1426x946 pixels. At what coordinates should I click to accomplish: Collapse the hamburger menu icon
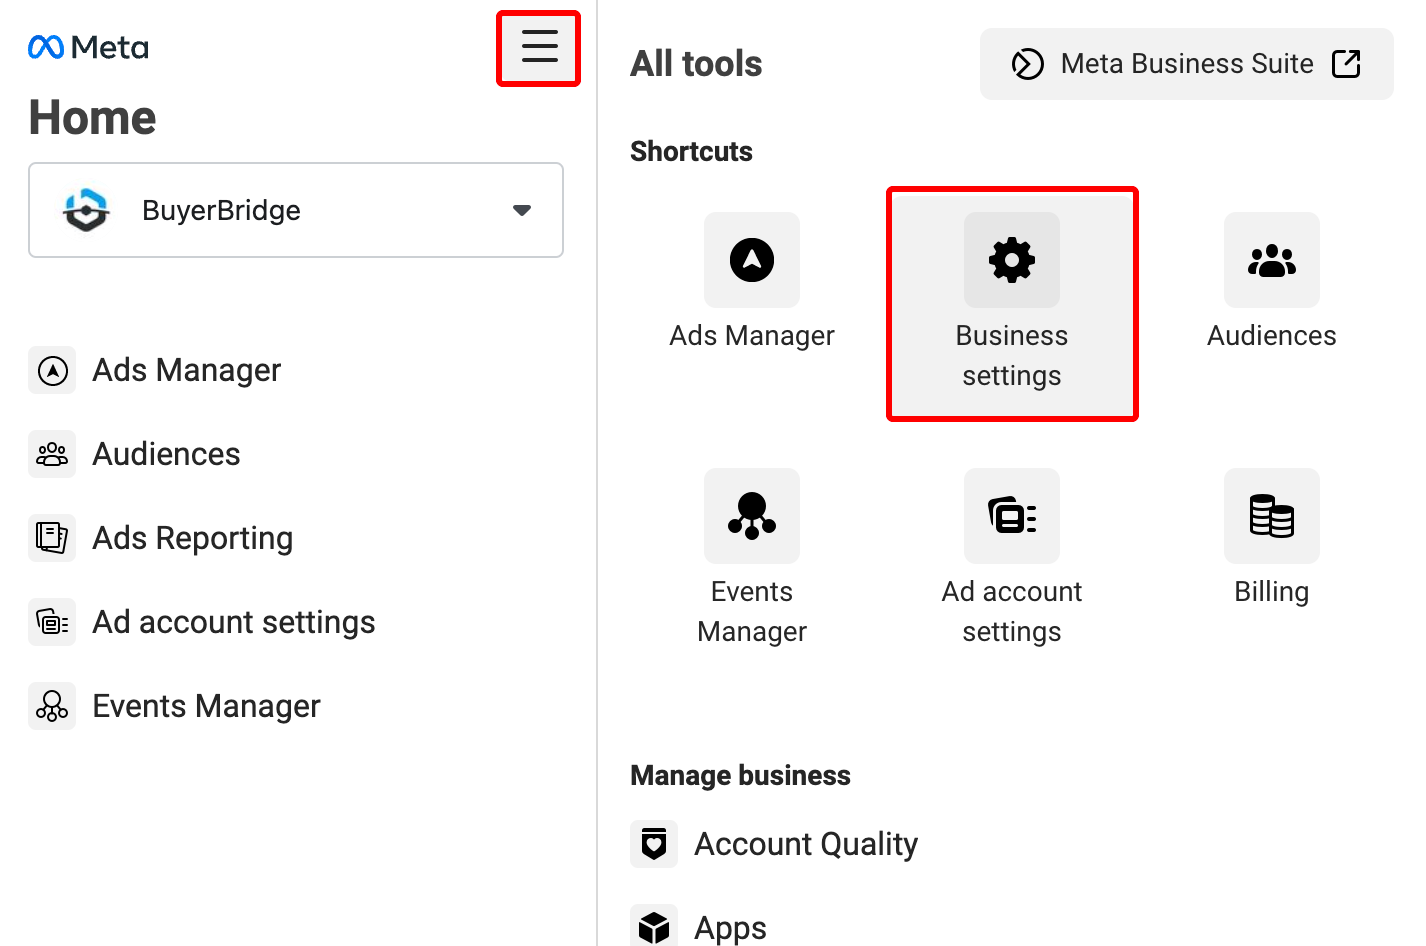click(x=539, y=47)
